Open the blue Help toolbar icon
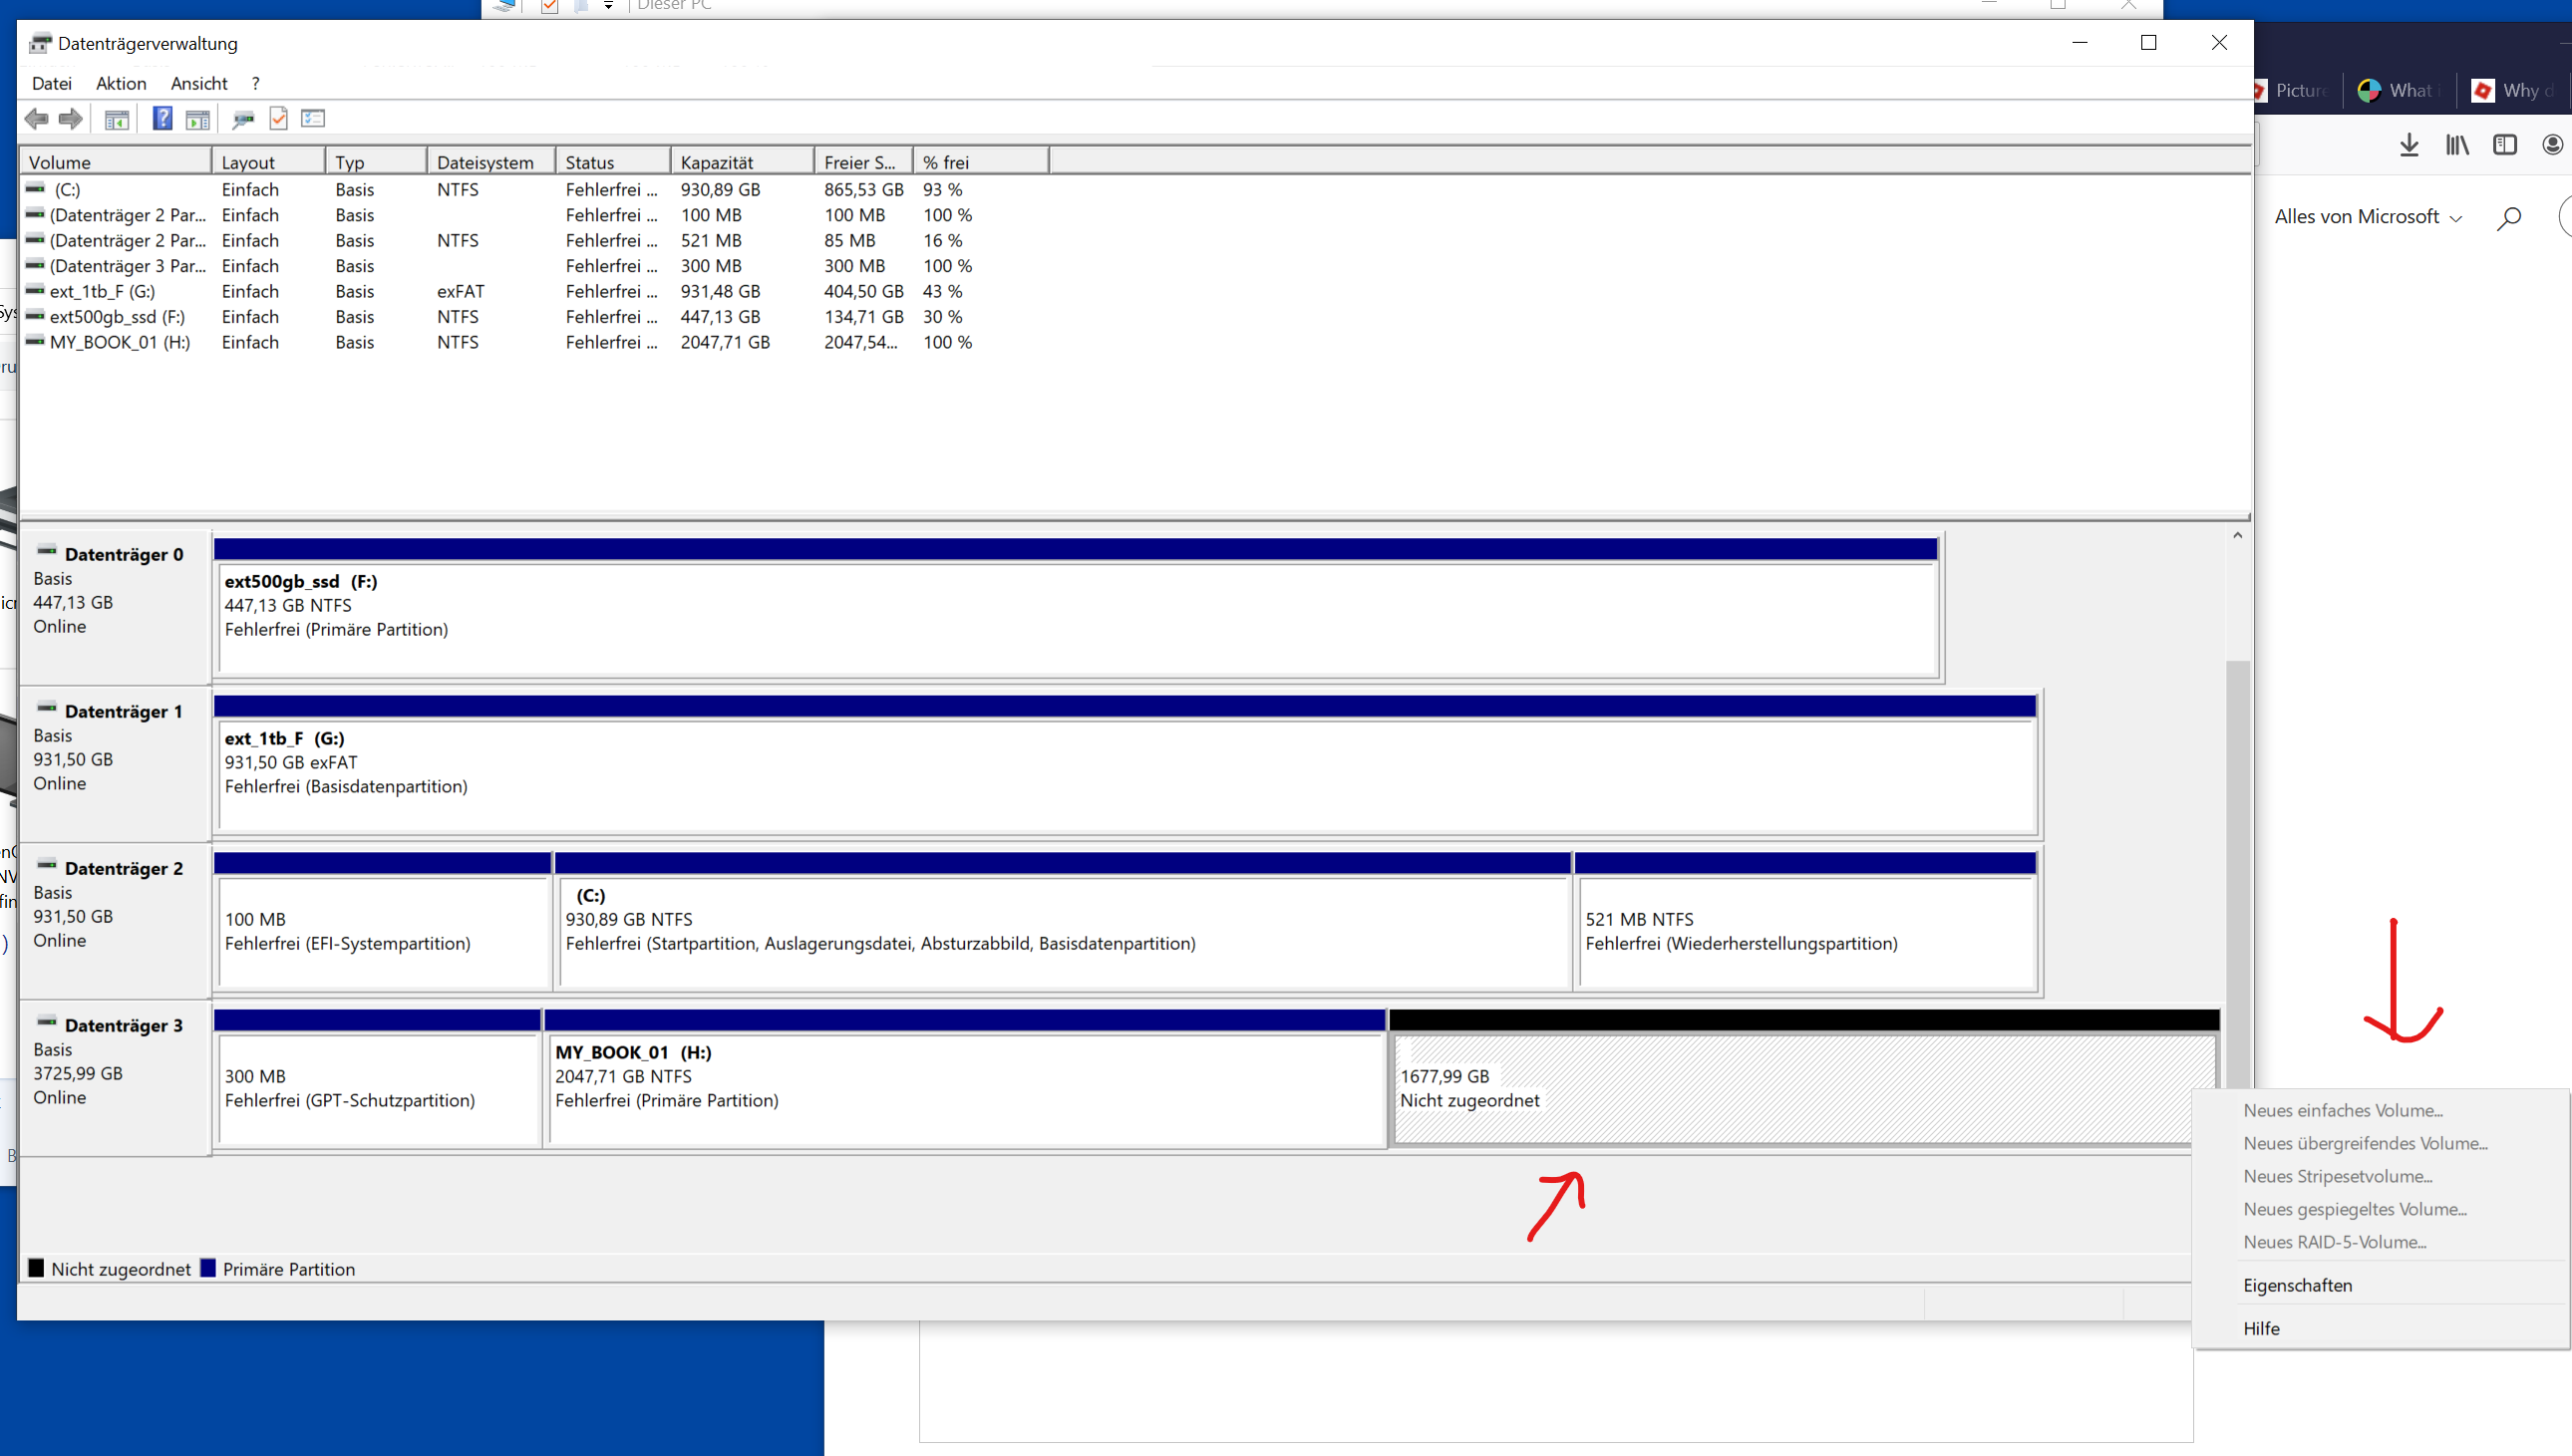Viewport: 2572px width, 1456px height. point(162,119)
